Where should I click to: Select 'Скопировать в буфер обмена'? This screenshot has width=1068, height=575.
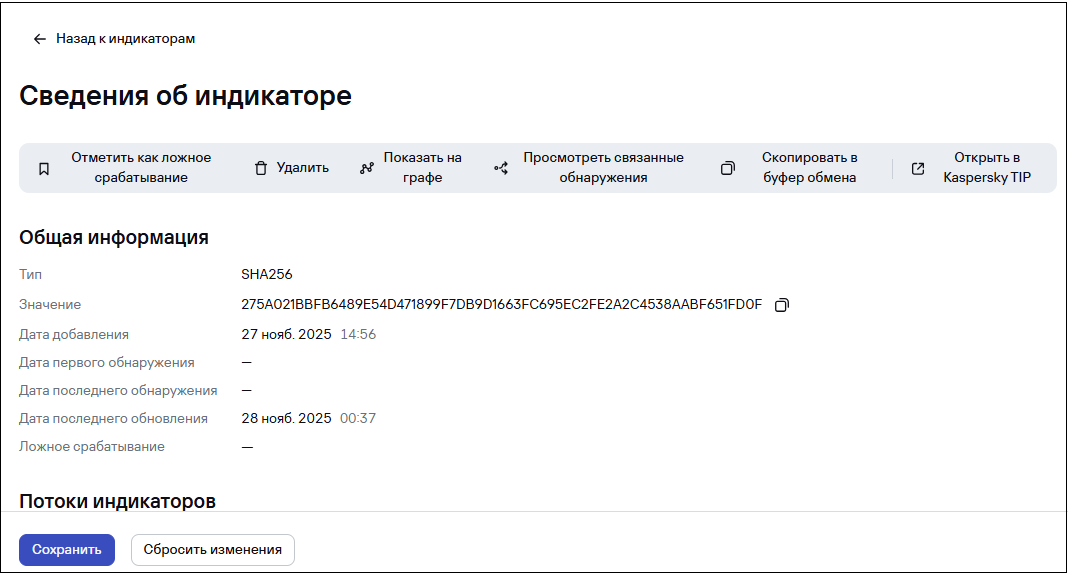pyautogui.click(x=809, y=168)
